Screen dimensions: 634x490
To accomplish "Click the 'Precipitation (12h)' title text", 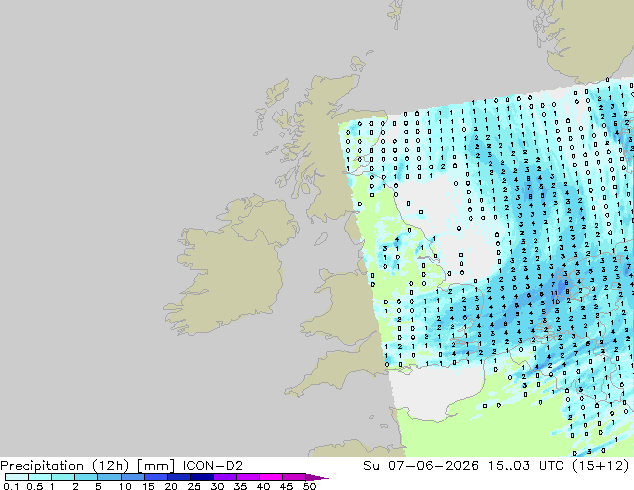I will (65, 466).
